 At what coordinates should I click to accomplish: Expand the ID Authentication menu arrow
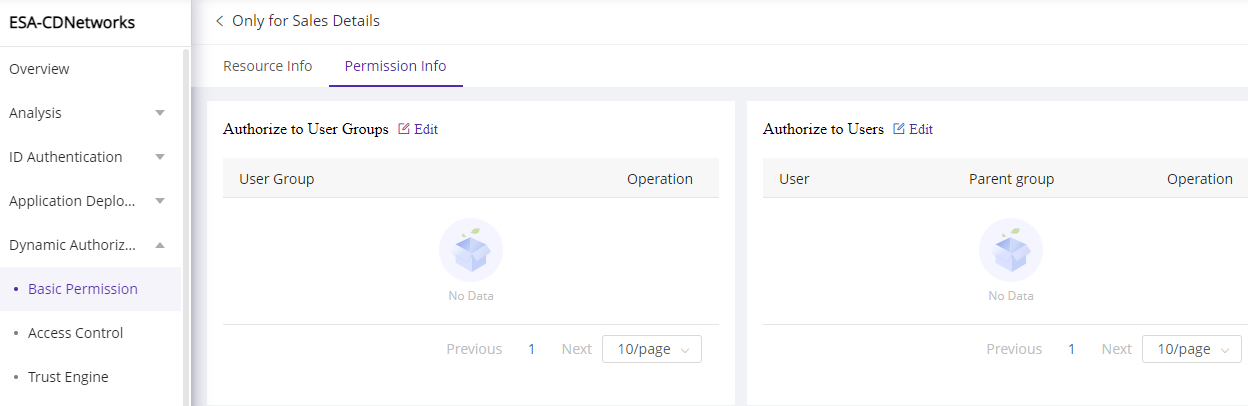click(x=160, y=157)
